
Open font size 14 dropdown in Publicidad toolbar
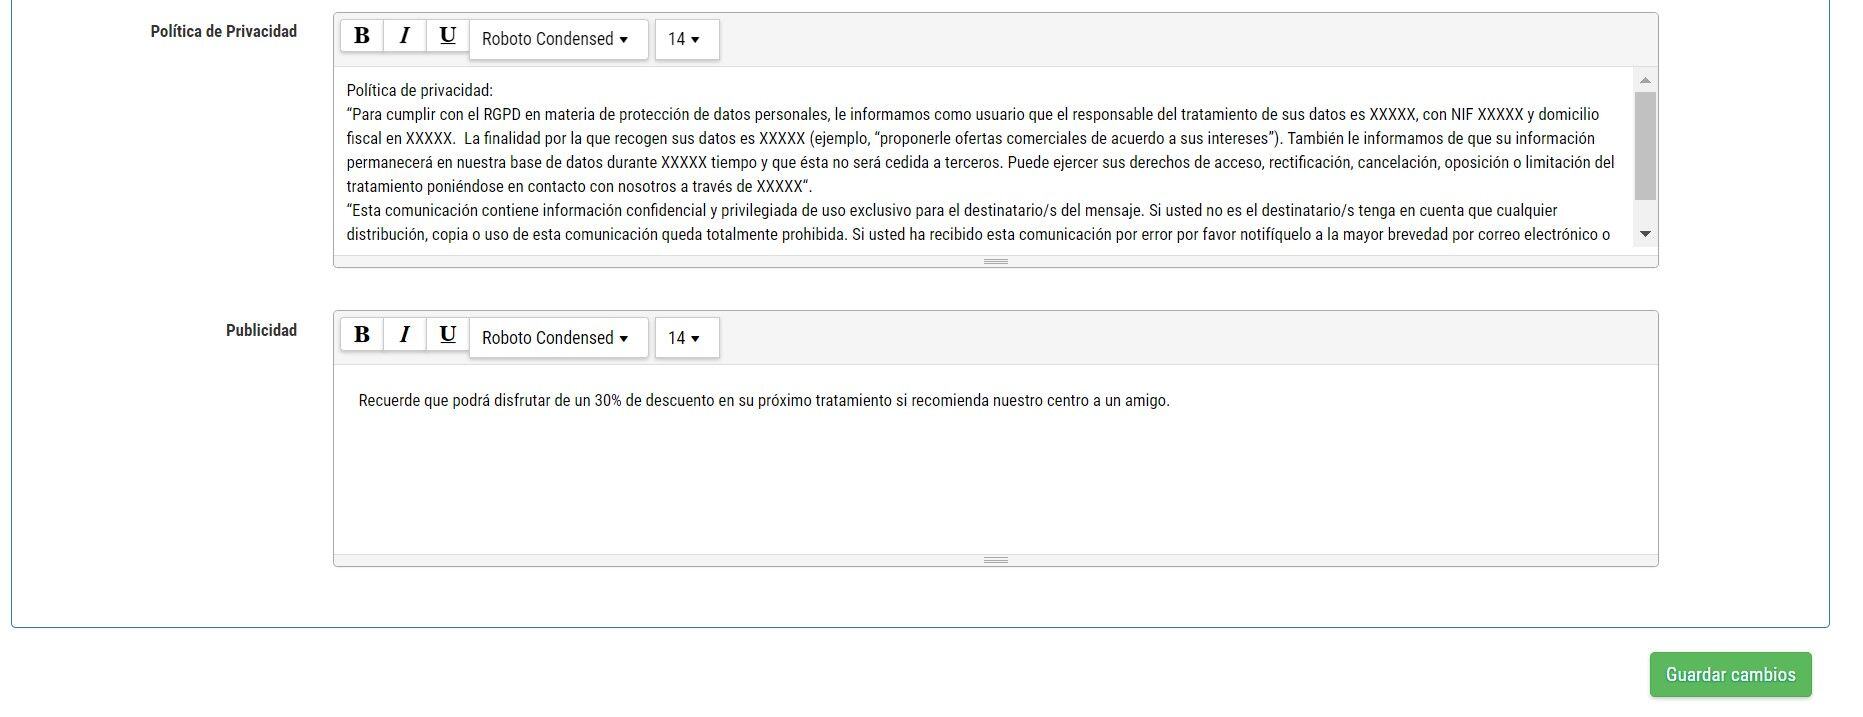(687, 338)
